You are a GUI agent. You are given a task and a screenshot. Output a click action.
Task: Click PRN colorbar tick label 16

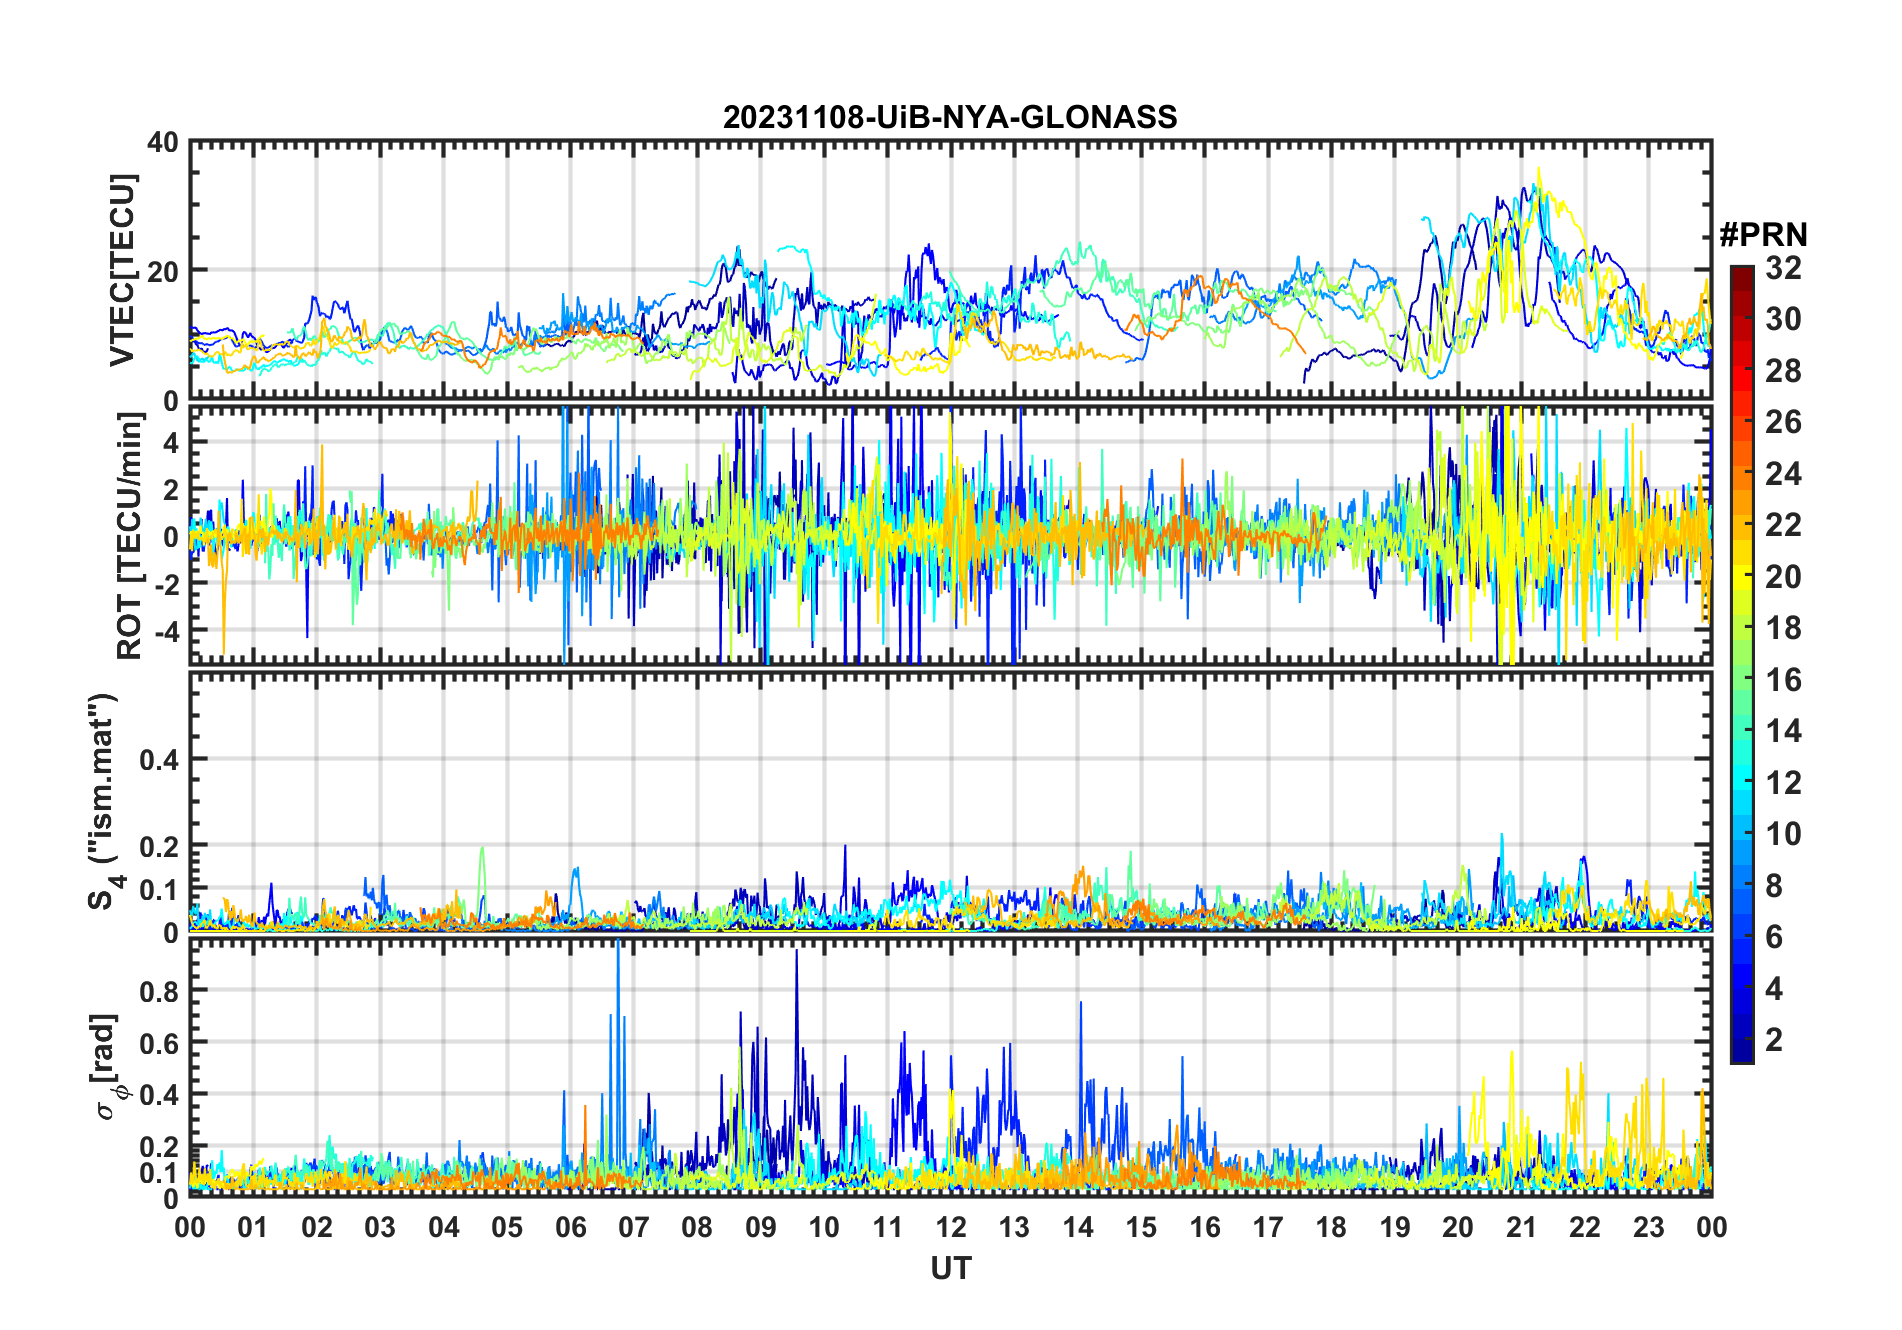1783,680
